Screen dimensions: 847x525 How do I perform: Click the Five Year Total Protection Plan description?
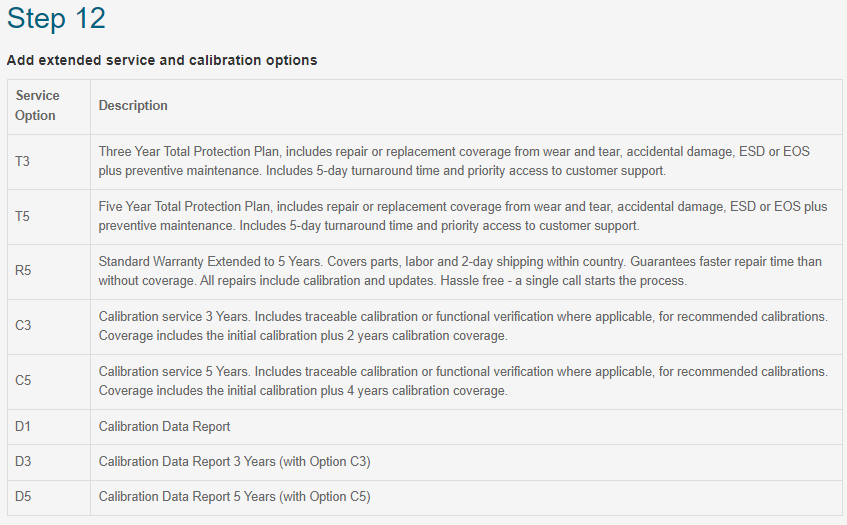tap(462, 216)
